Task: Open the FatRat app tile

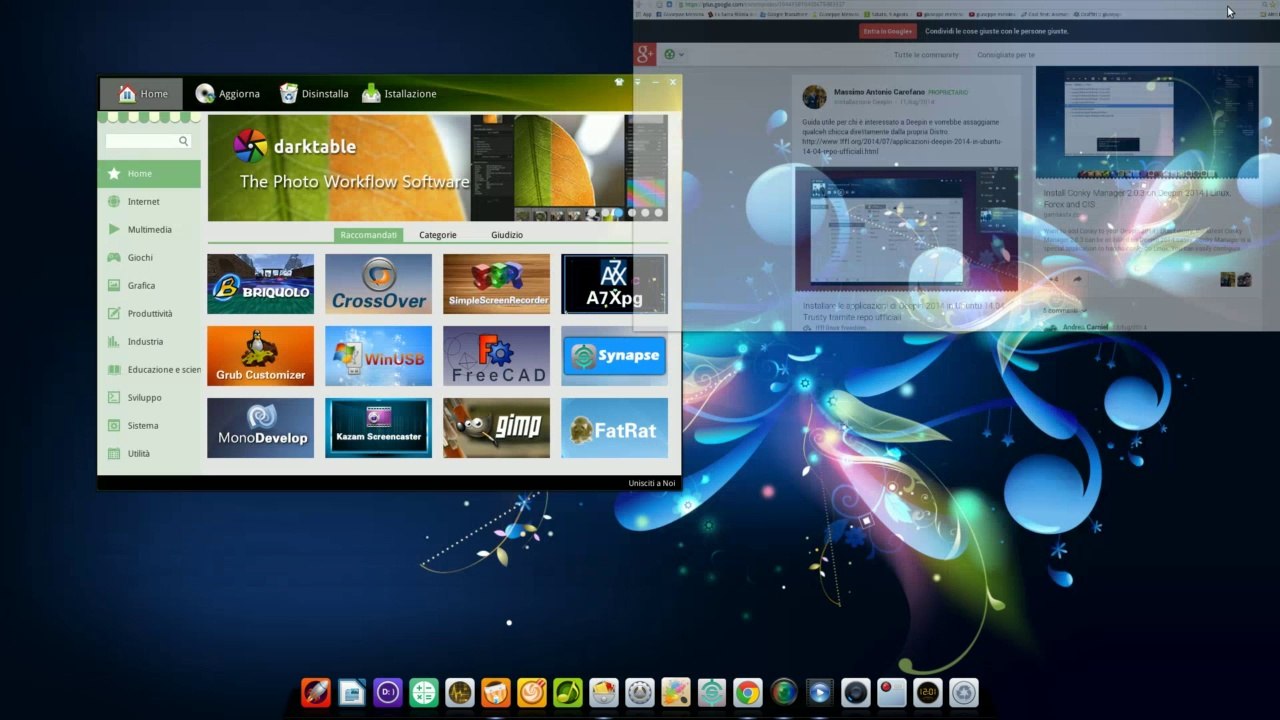Action: point(614,428)
